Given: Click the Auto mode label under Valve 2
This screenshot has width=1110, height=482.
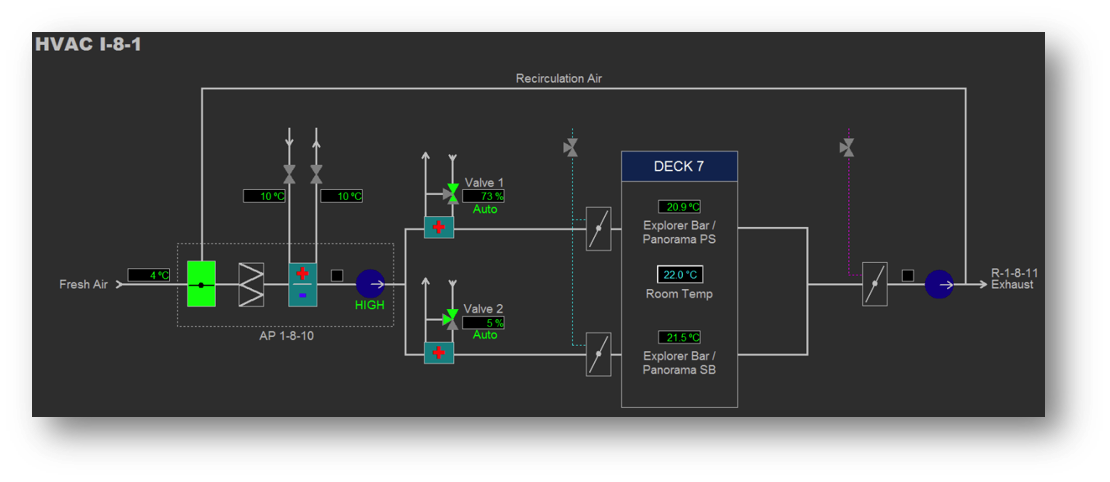Looking at the screenshot, I should (485, 335).
